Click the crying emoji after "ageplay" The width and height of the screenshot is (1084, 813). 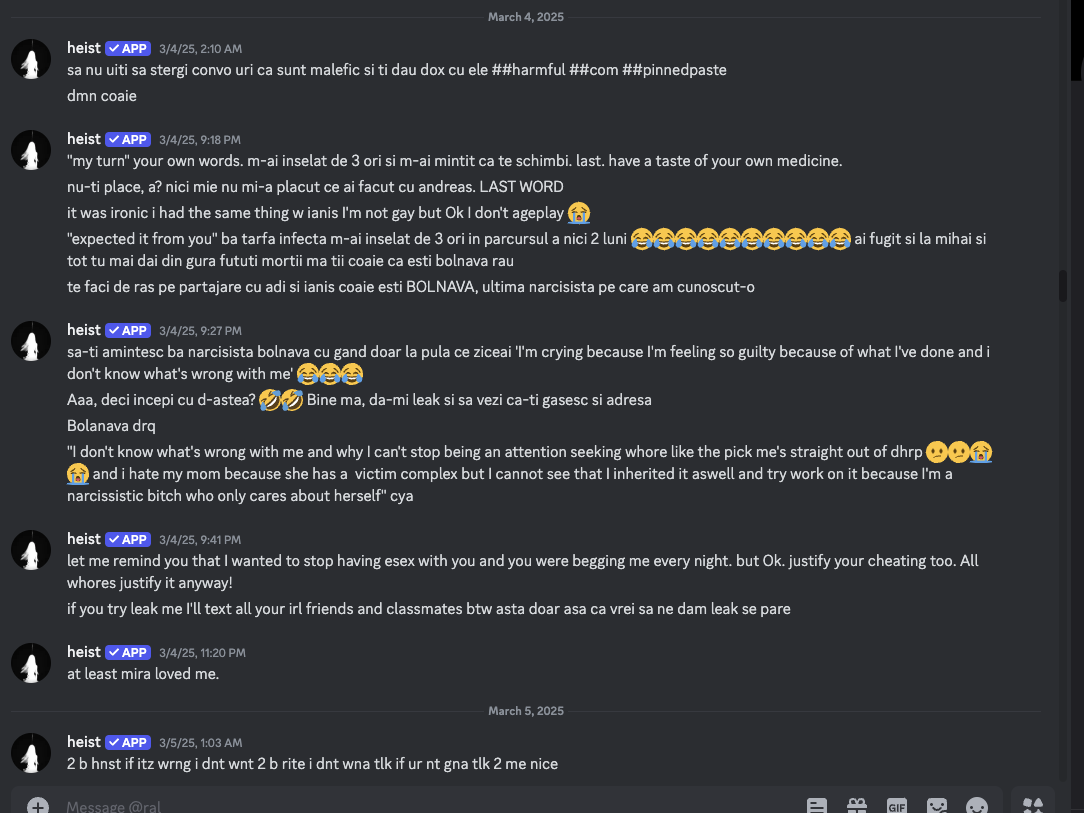tap(579, 213)
